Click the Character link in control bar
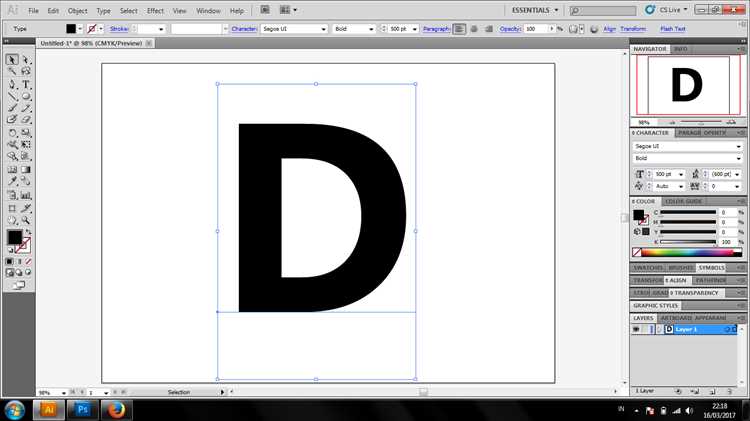Image resolution: width=750 pixels, height=421 pixels. (244, 29)
